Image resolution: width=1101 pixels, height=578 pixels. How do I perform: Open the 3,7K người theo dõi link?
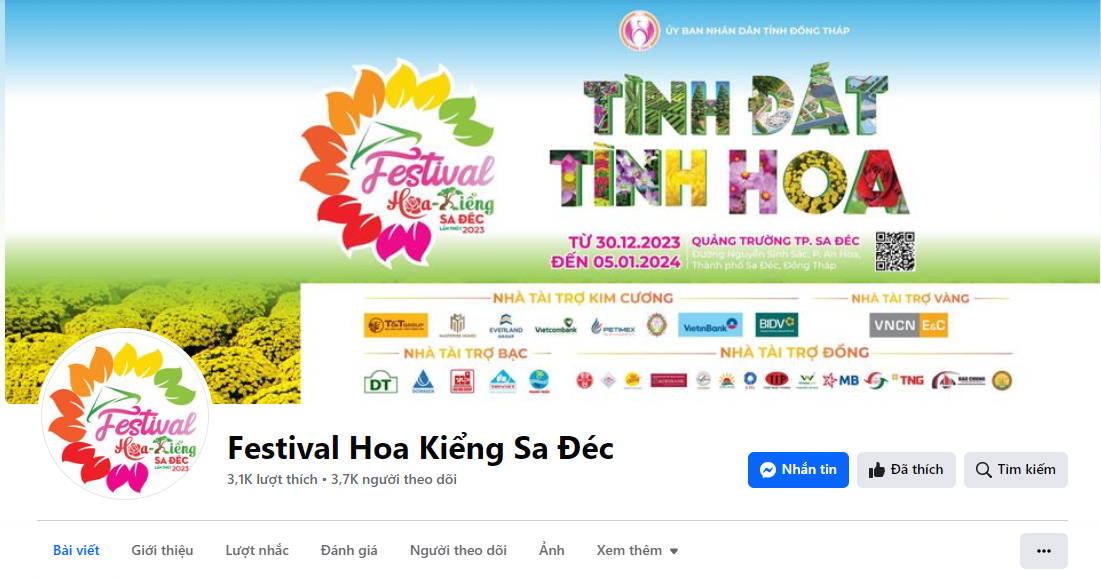(x=394, y=480)
